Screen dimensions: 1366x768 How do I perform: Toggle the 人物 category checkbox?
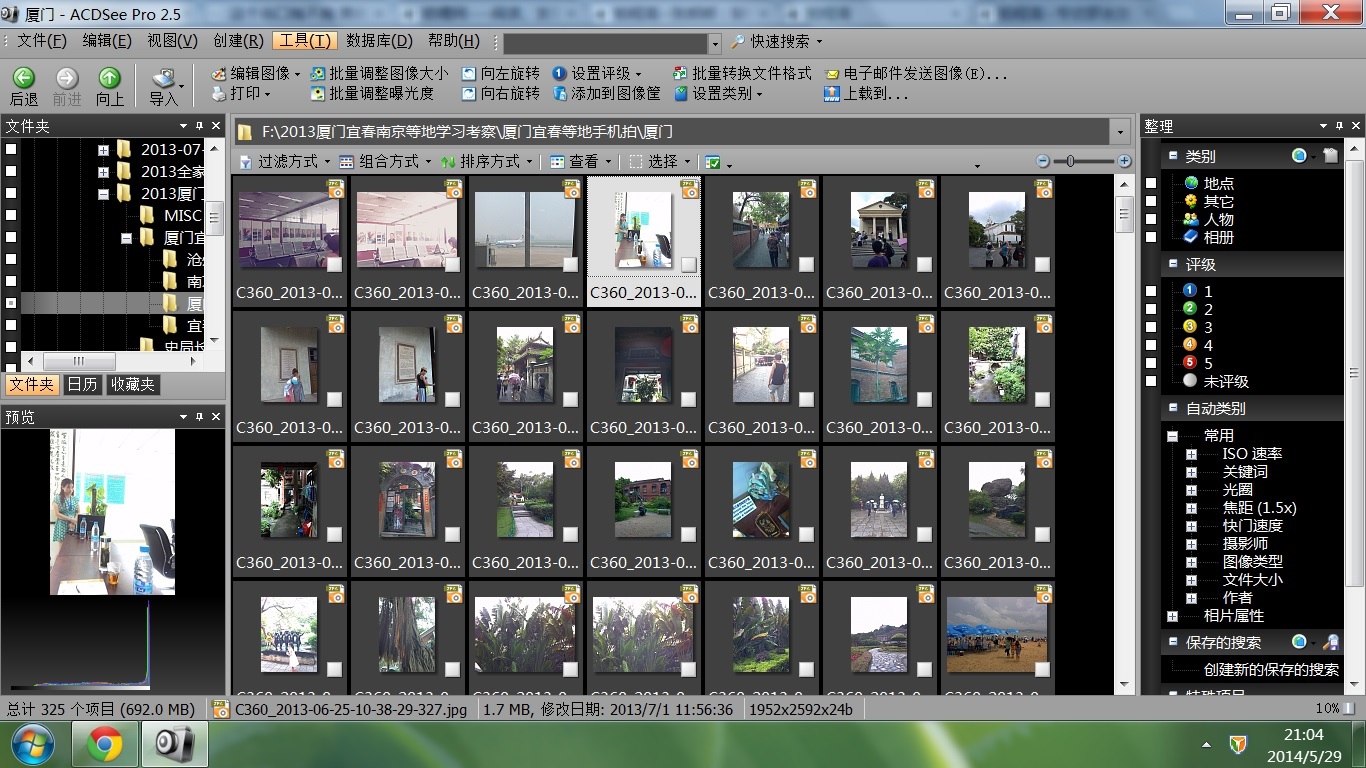coord(1151,219)
